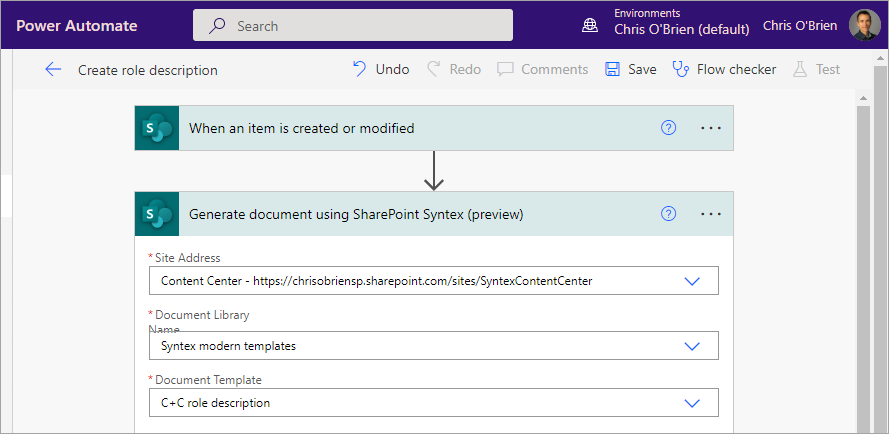The image size is (889, 434).
Task: Collapse 'When an item is created or modified' header
Action: pos(434,128)
